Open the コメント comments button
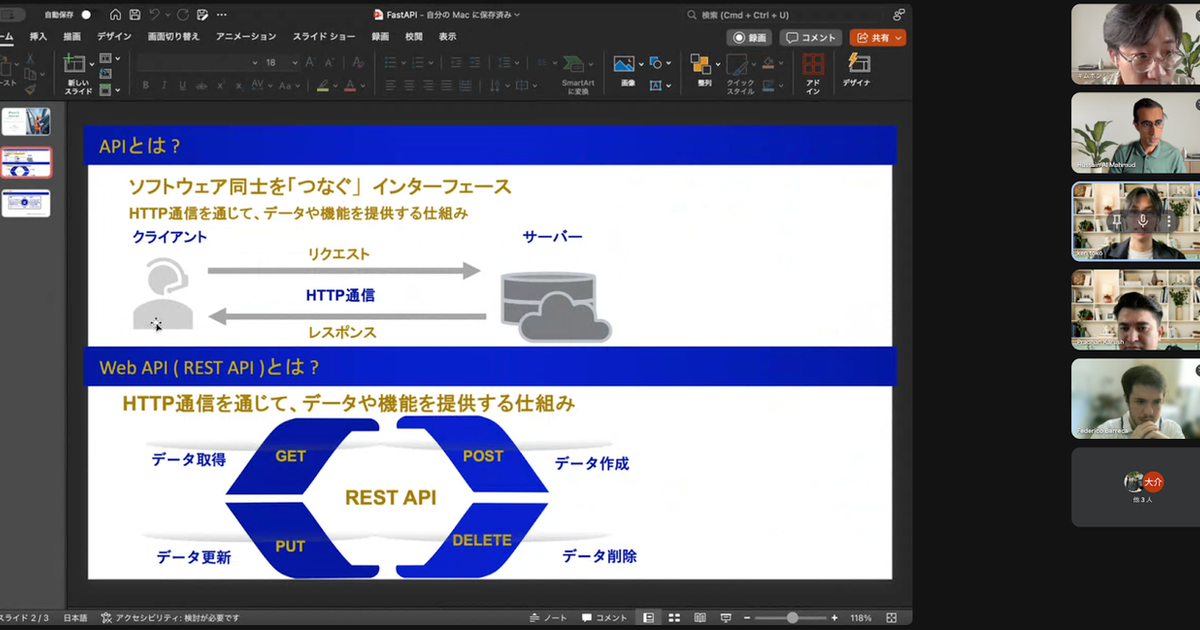Screen dimensions: 1200x630 coord(811,38)
